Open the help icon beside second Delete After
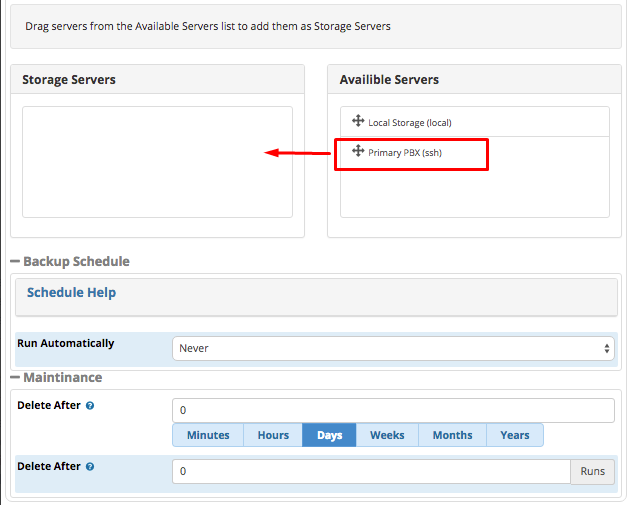Image resolution: width=638 pixels, height=505 pixels. tap(90, 467)
